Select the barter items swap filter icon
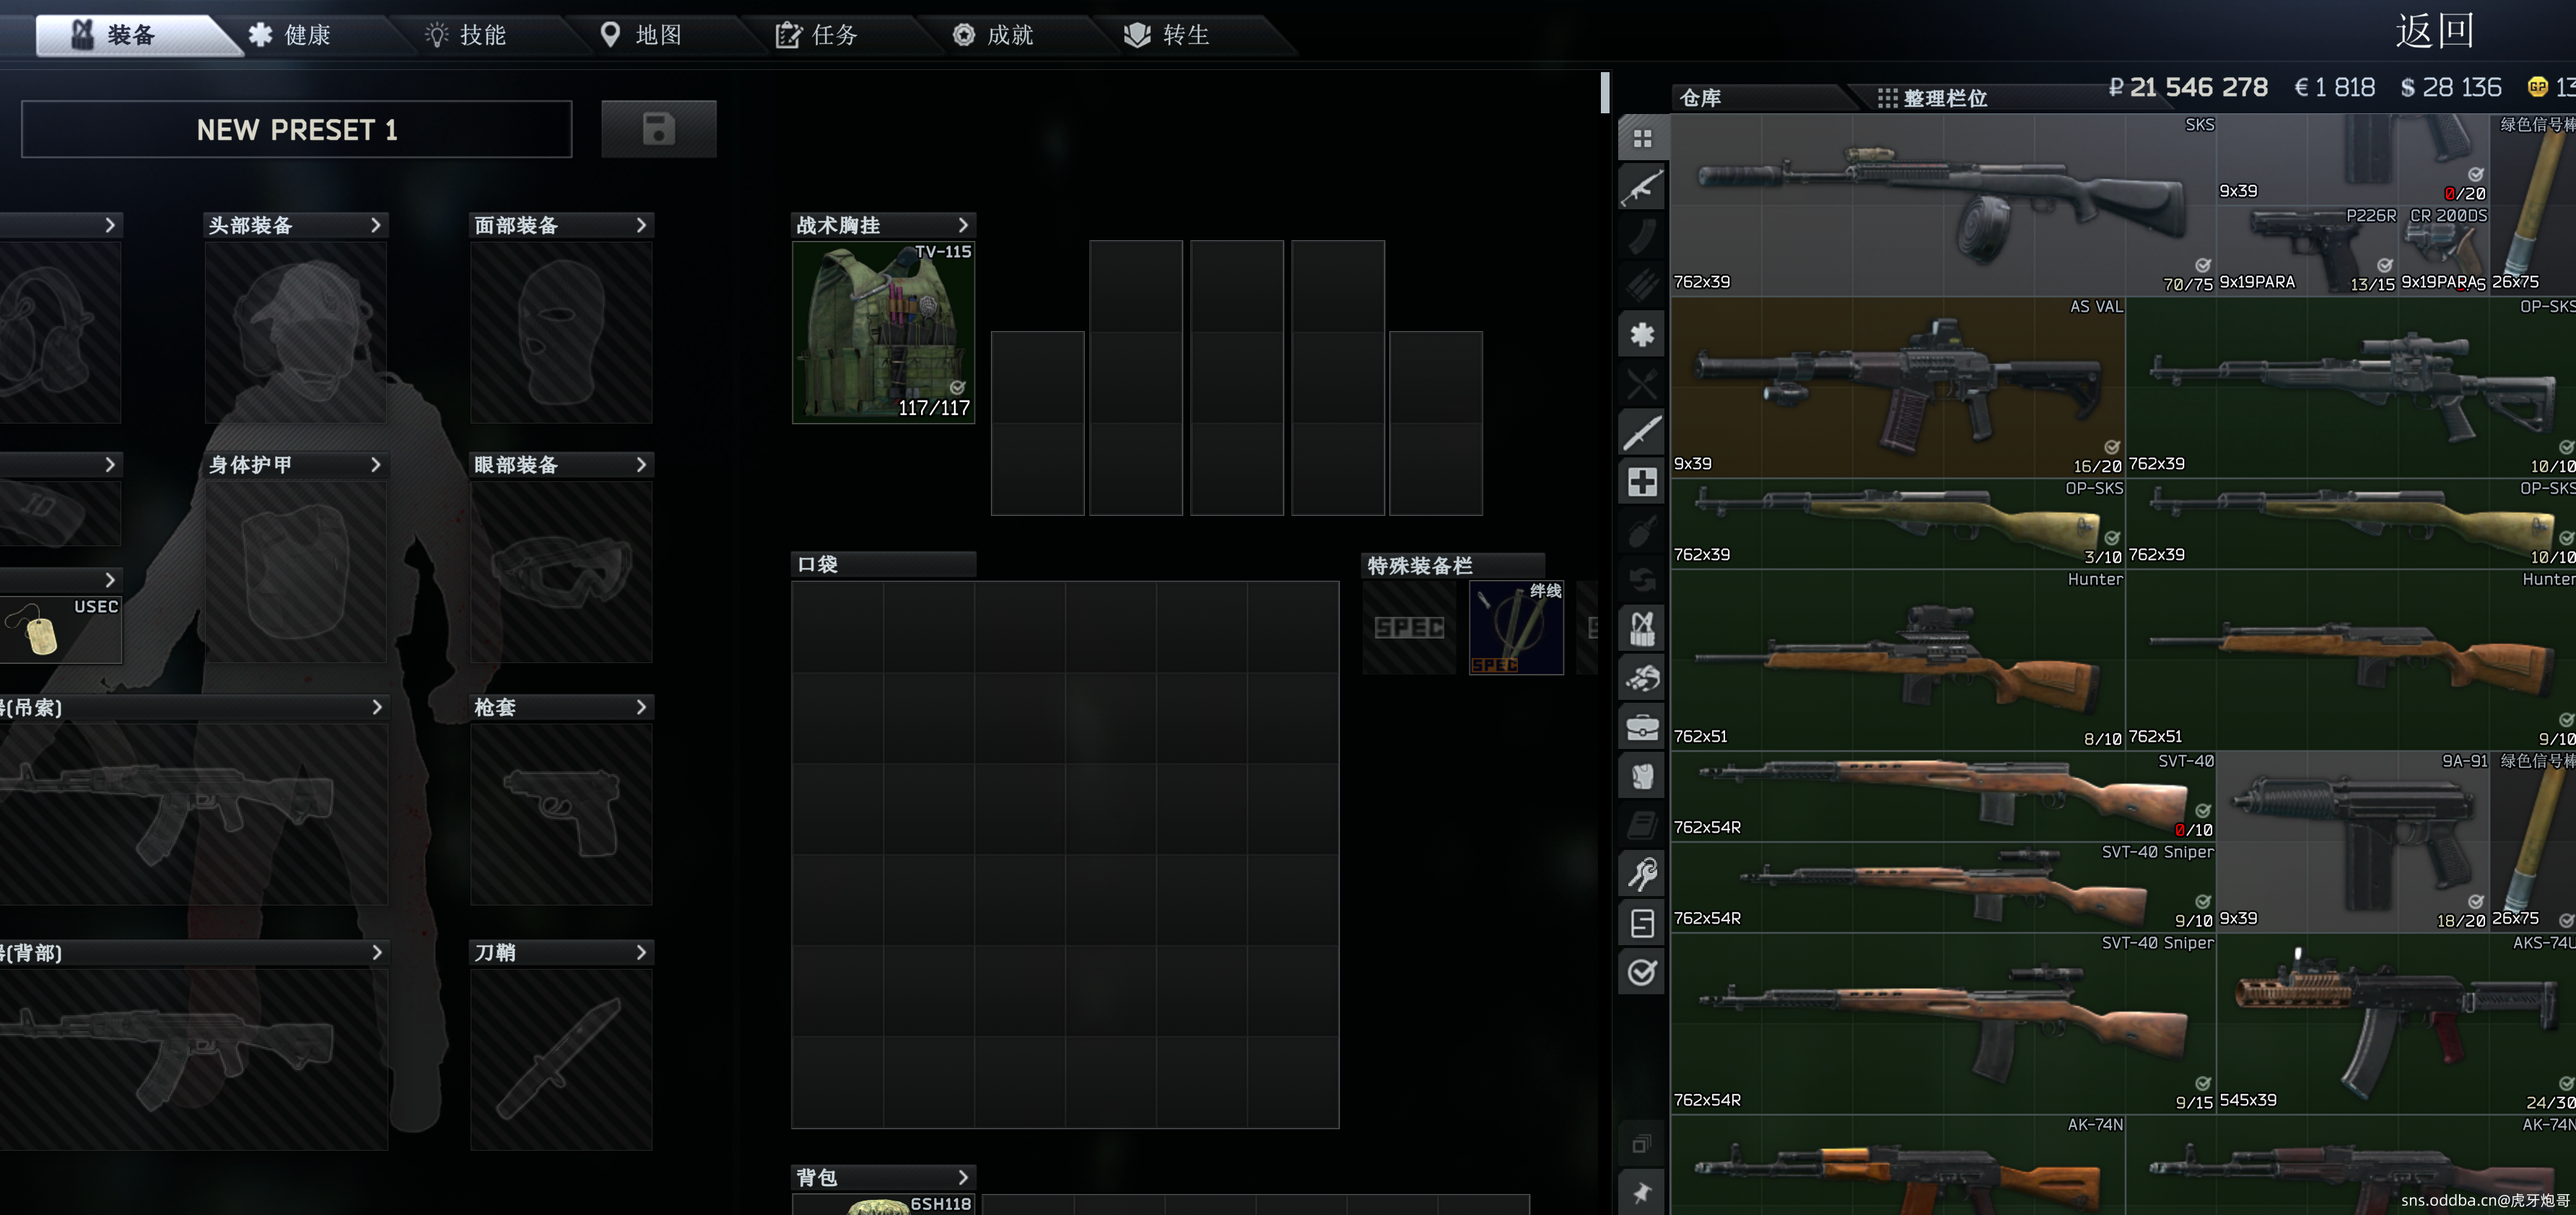This screenshot has height=1215, width=2576. [1641, 579]
